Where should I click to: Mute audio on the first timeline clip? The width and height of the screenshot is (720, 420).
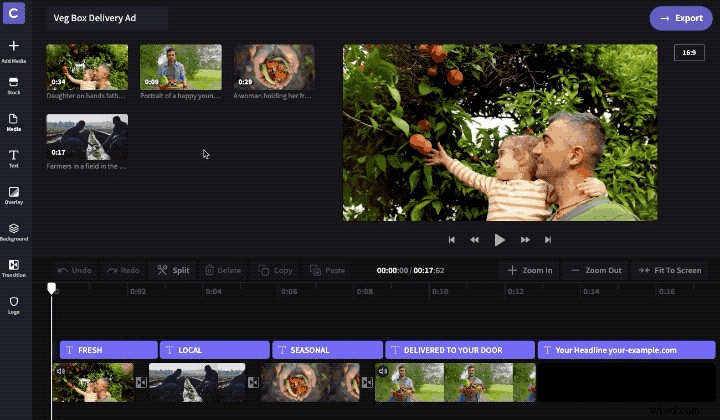point(60,370)
